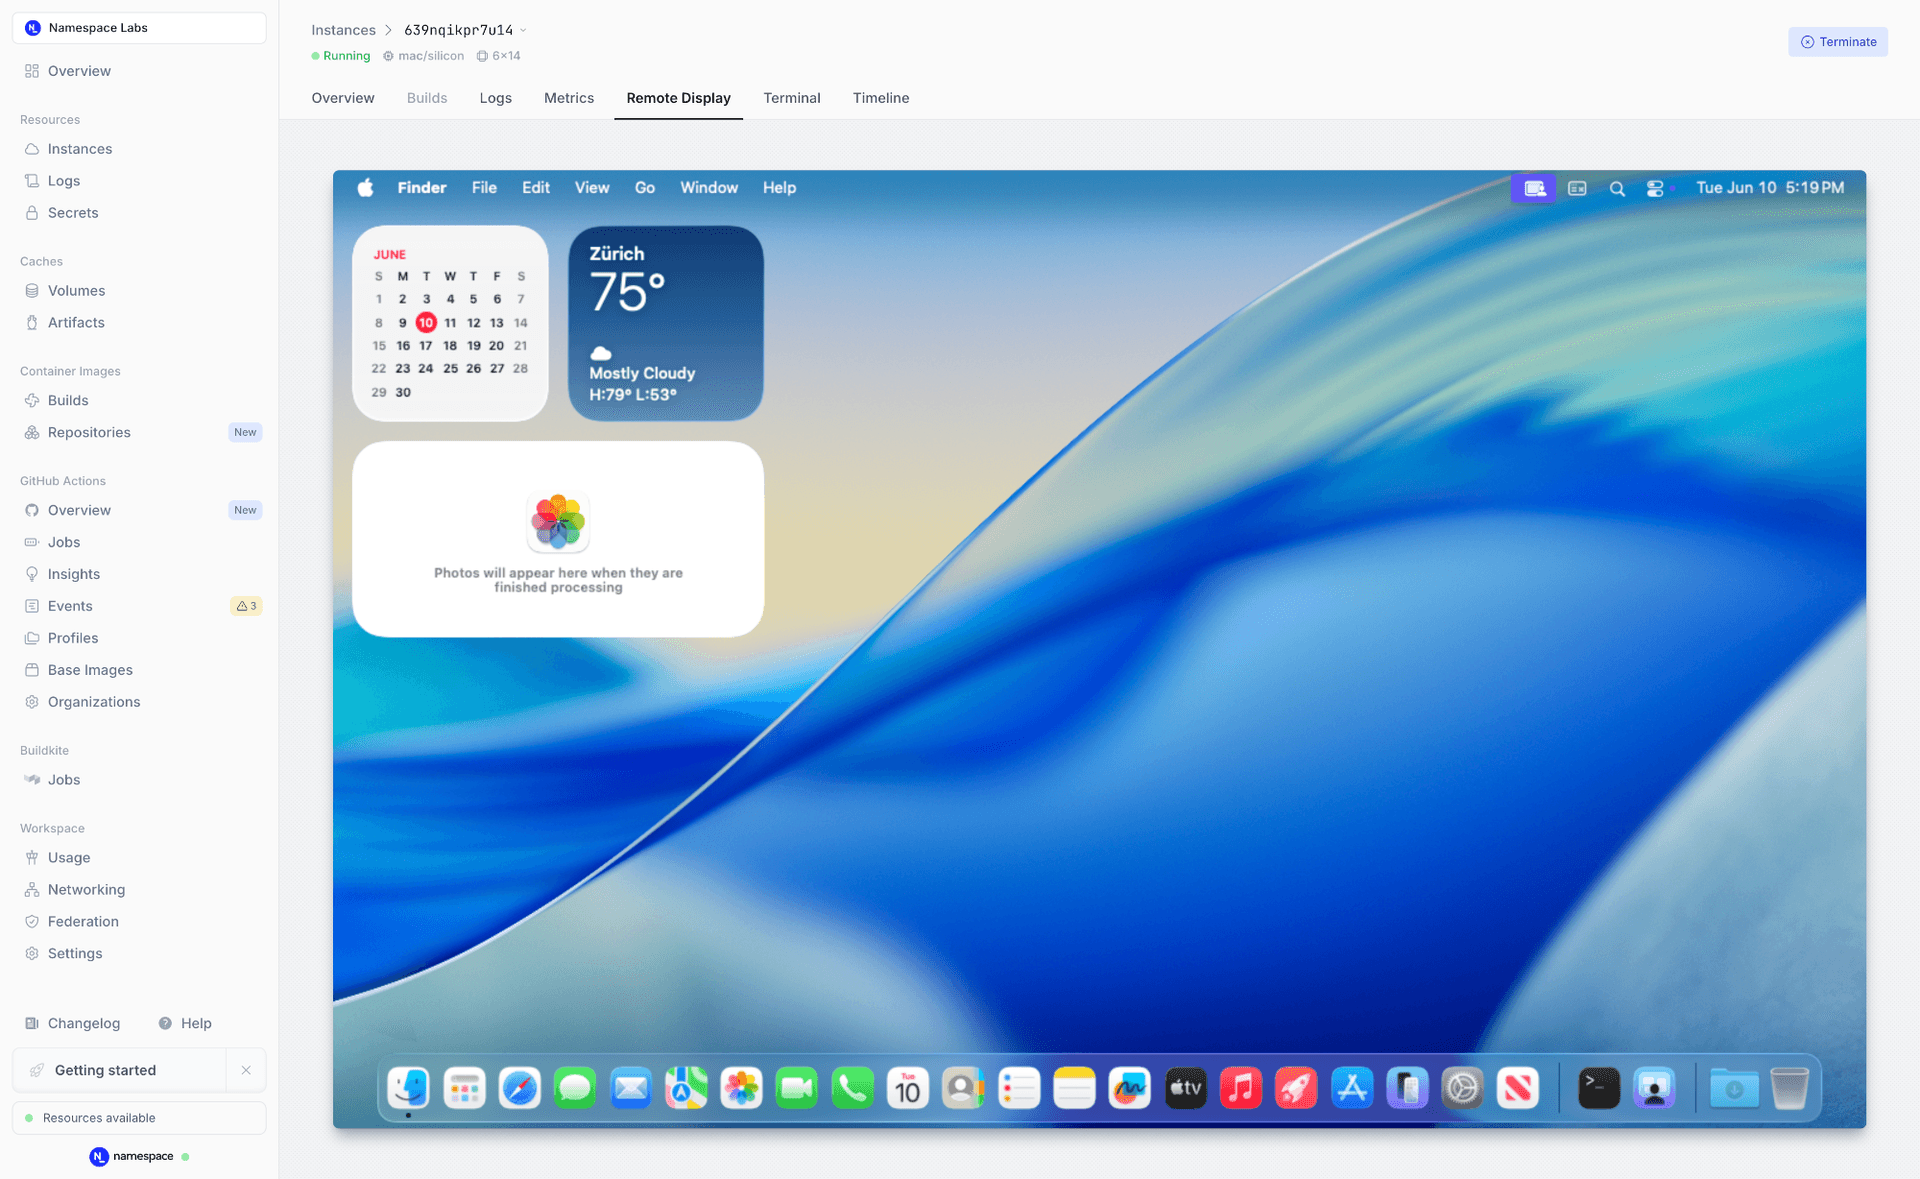Viewport: 1920px width, 1179px height.
Task: Open the Music app from the Dock
Action: pos(1241,1088)
